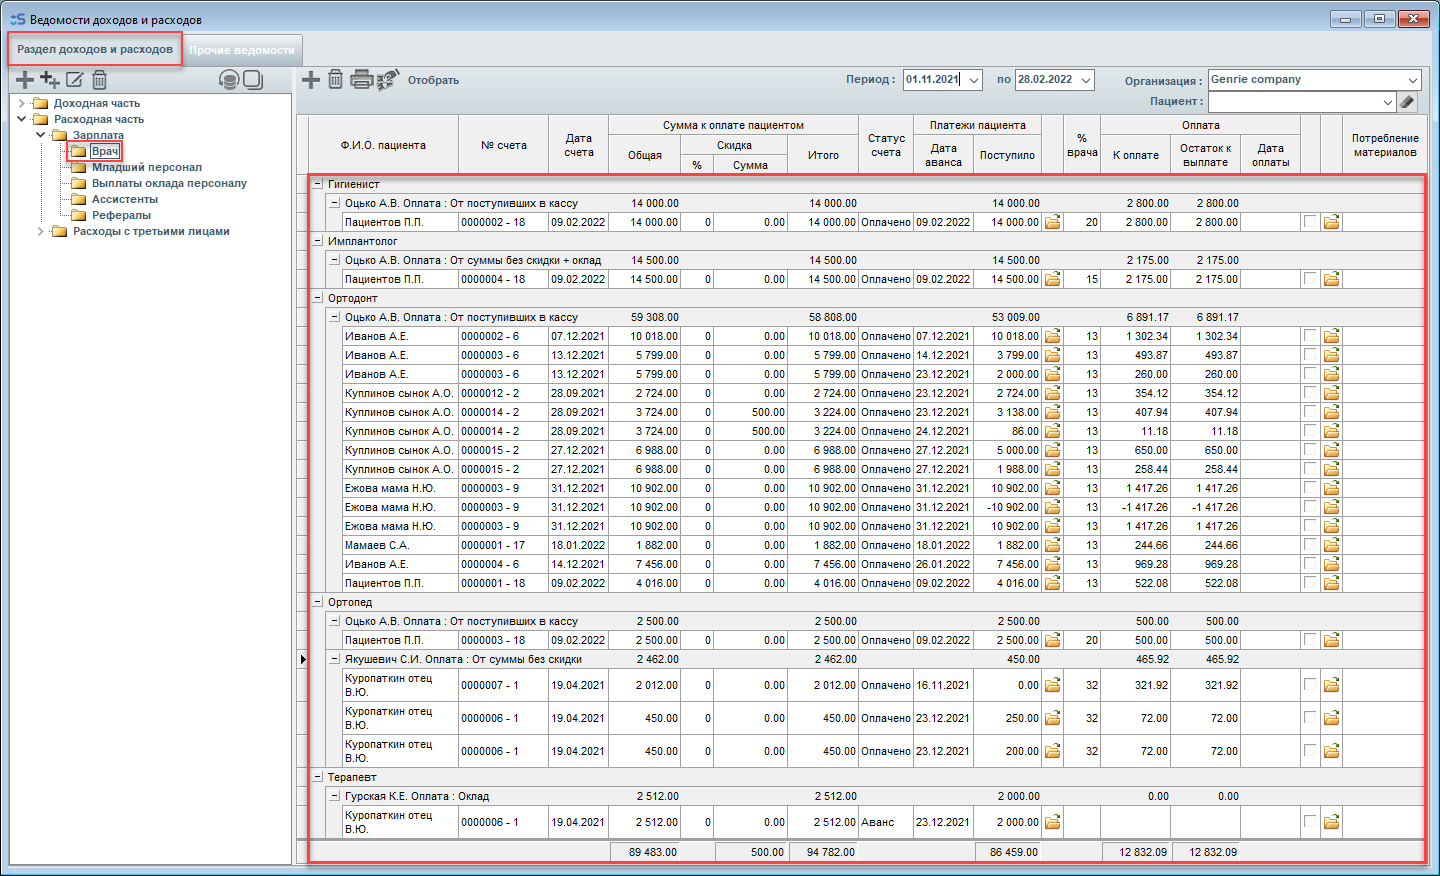
Task: Select the Раздел доходов и расходов tab
Action: [x=95, y=49]
